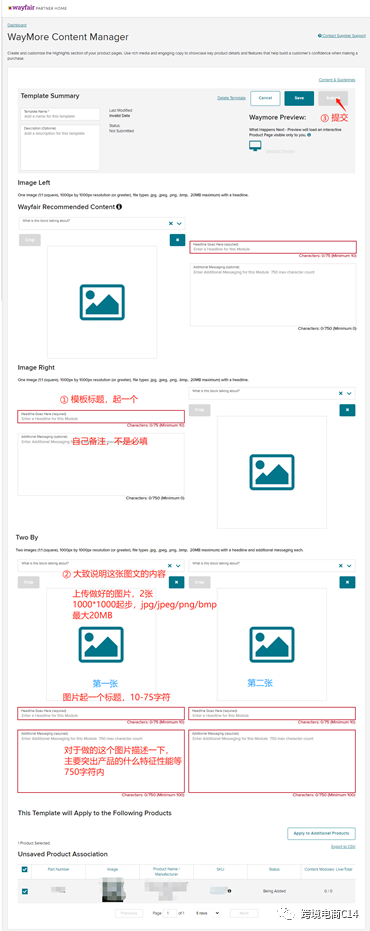Open Image Left block topic dropdown
The image size is (370, 931).
(102, 223)
